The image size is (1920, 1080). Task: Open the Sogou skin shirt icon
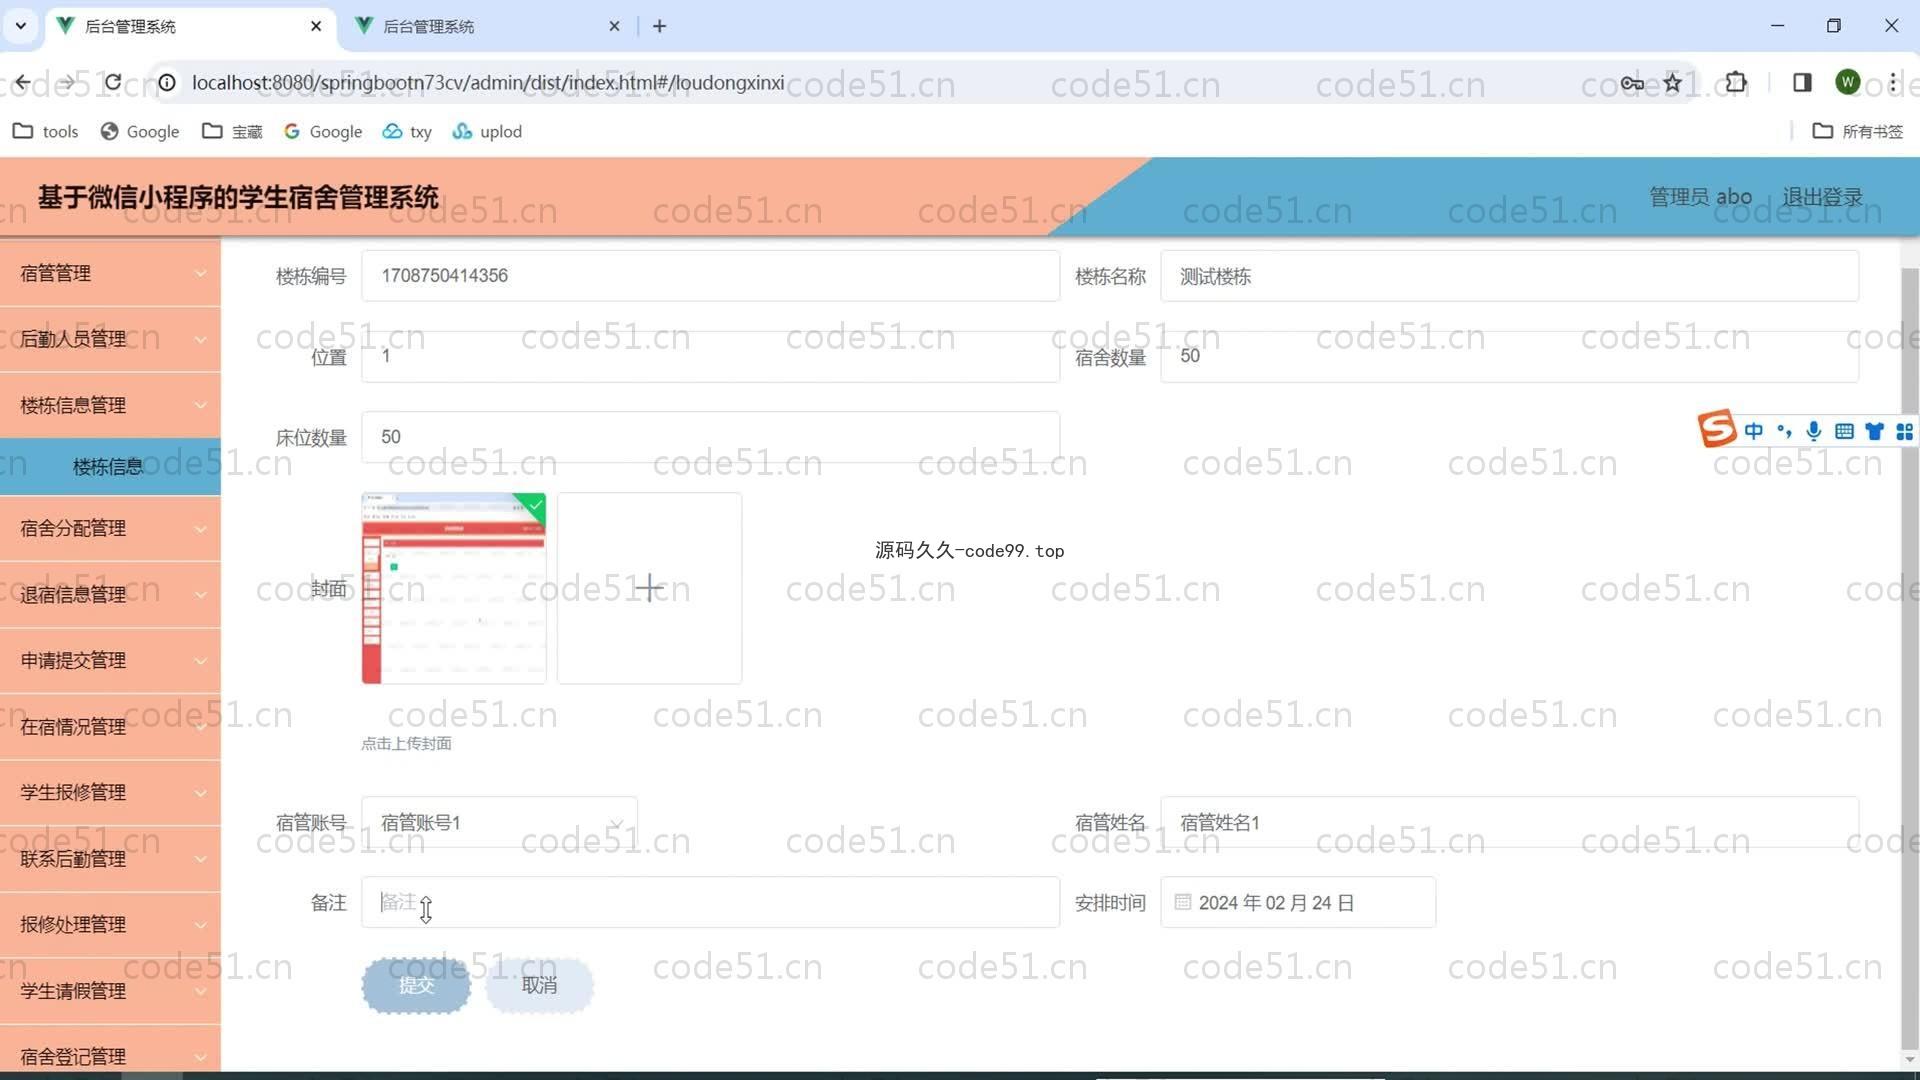tap(1874, 431)
